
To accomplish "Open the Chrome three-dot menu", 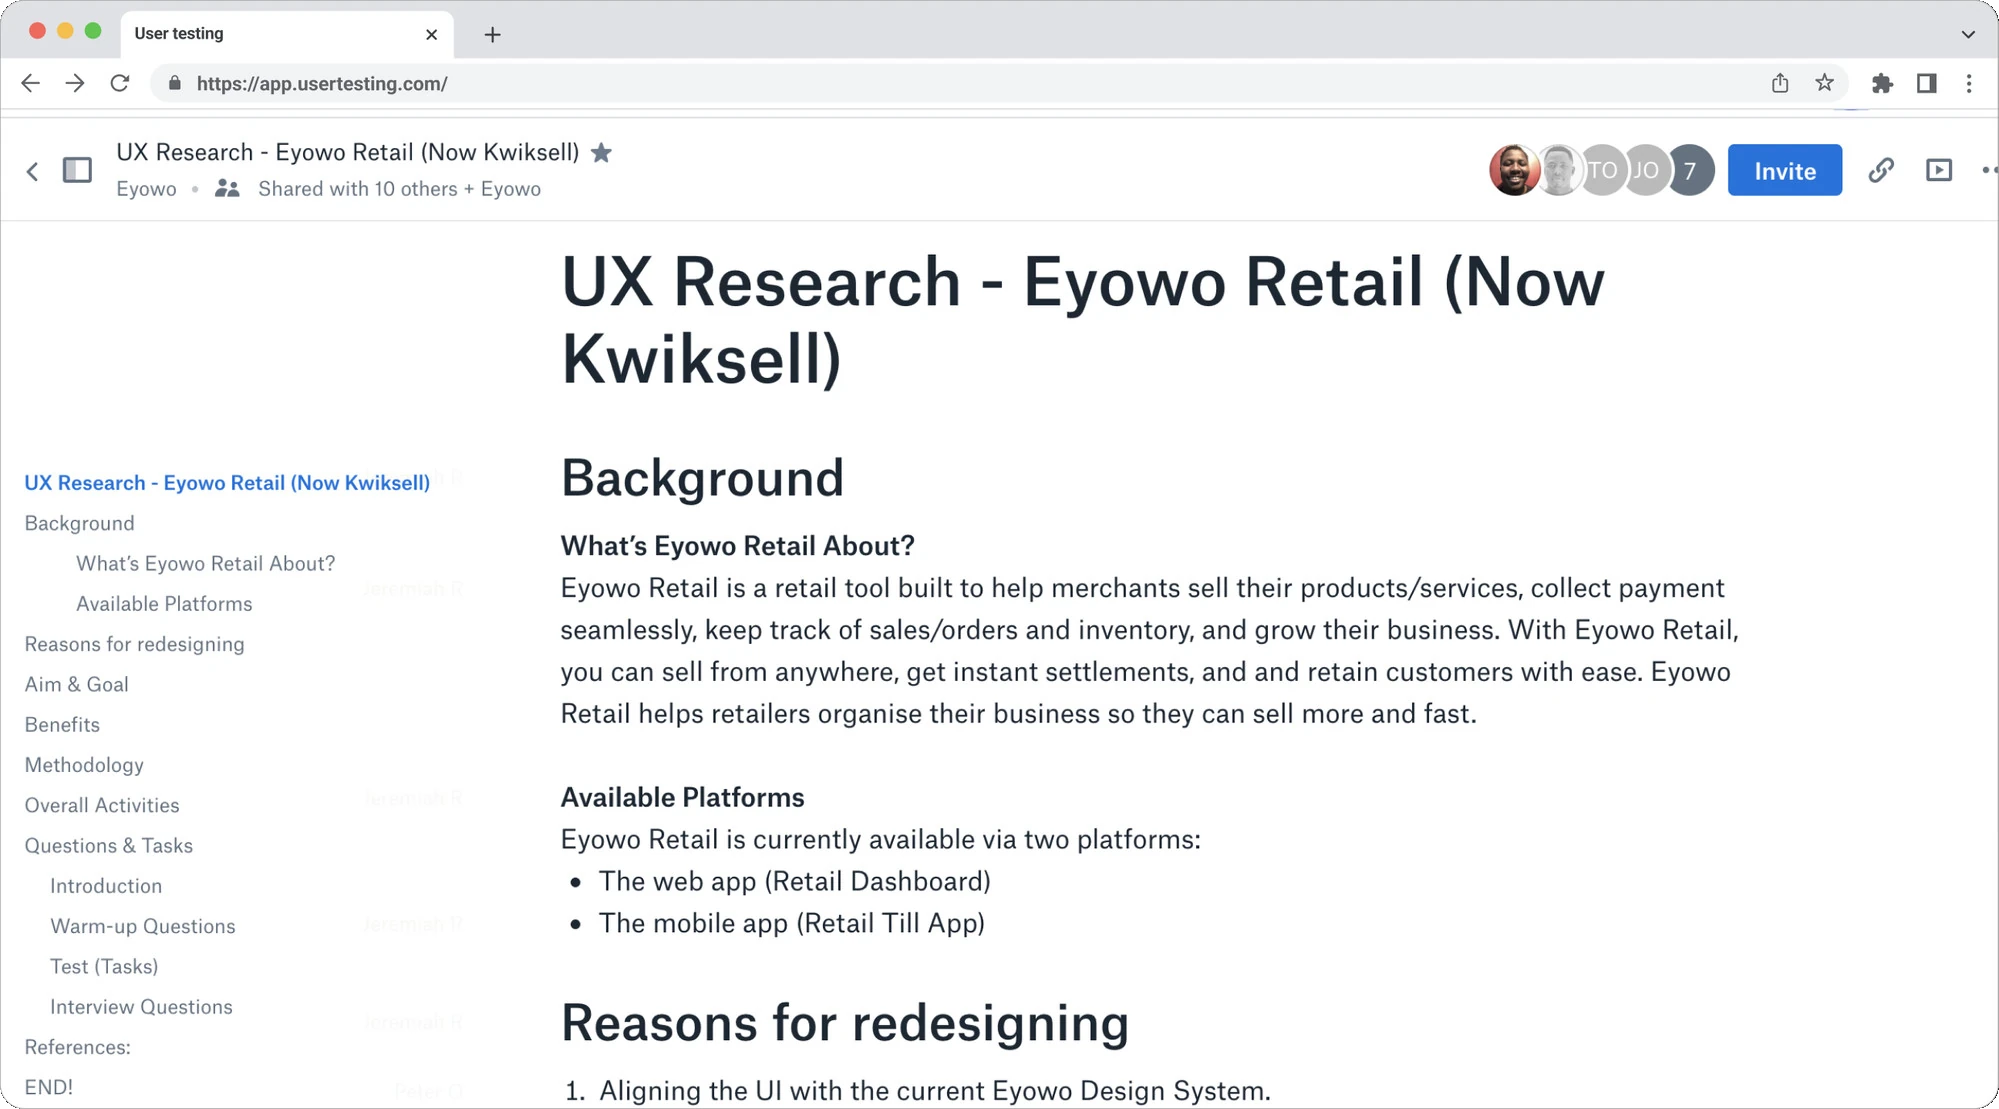I will coord(1969,83).
